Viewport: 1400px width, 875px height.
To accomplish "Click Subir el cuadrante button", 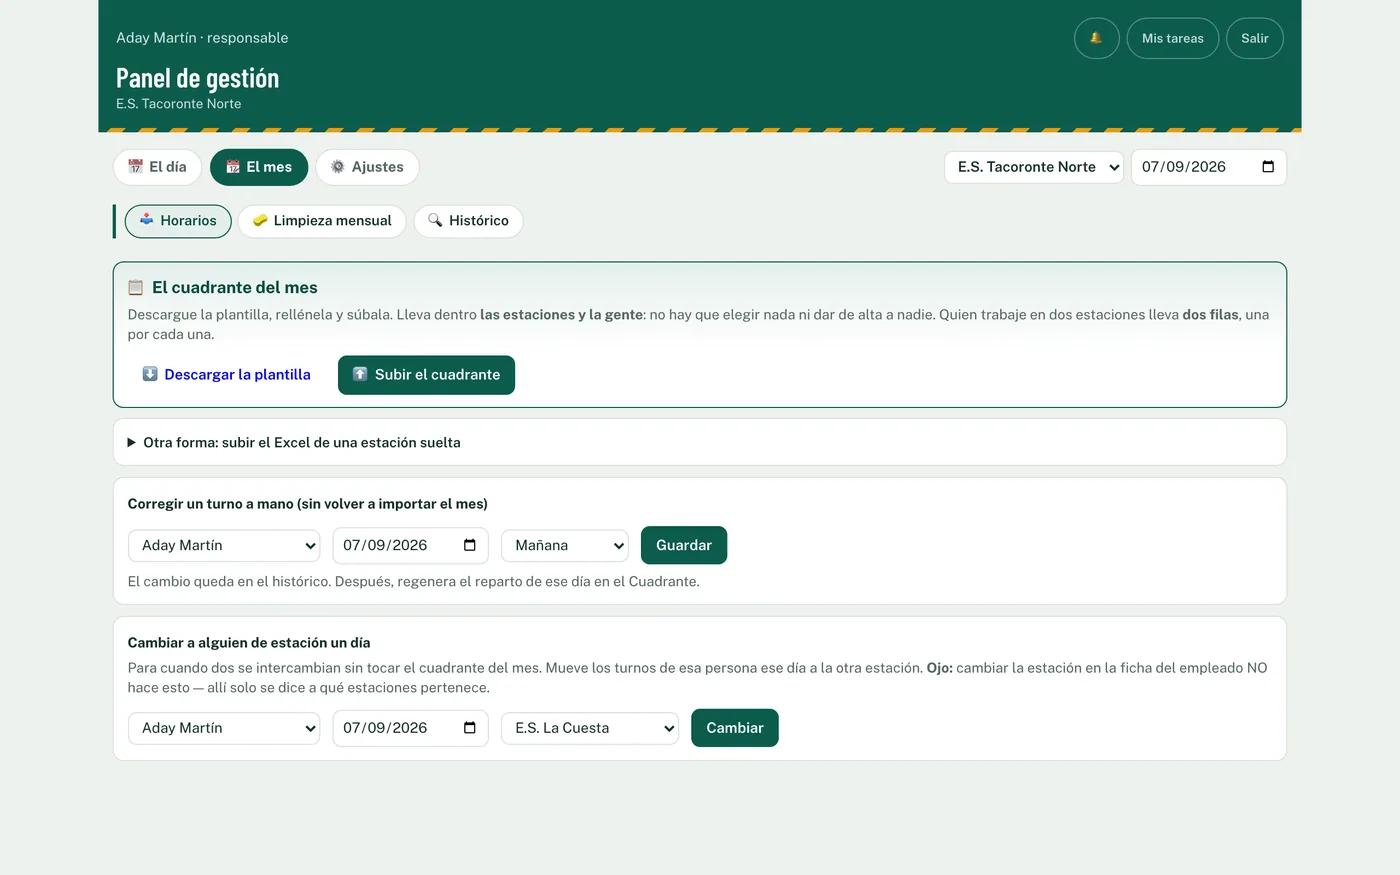I will pyautogui.click(x=426, y=375).
